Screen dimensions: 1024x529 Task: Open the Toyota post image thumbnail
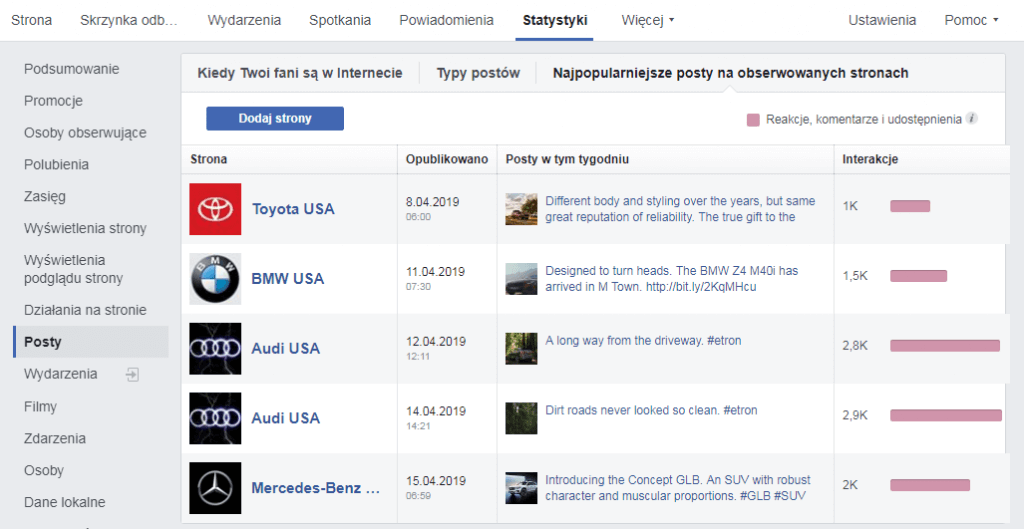click(x=521, y=209)
